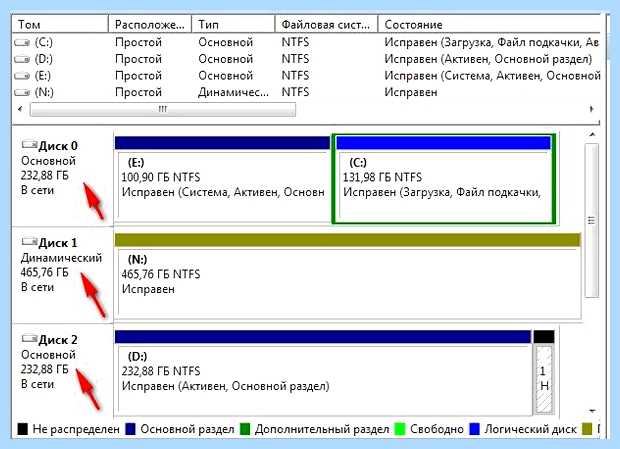Click the drive icon for volume (E:)

pyautogui.click(x=22, y=76)
